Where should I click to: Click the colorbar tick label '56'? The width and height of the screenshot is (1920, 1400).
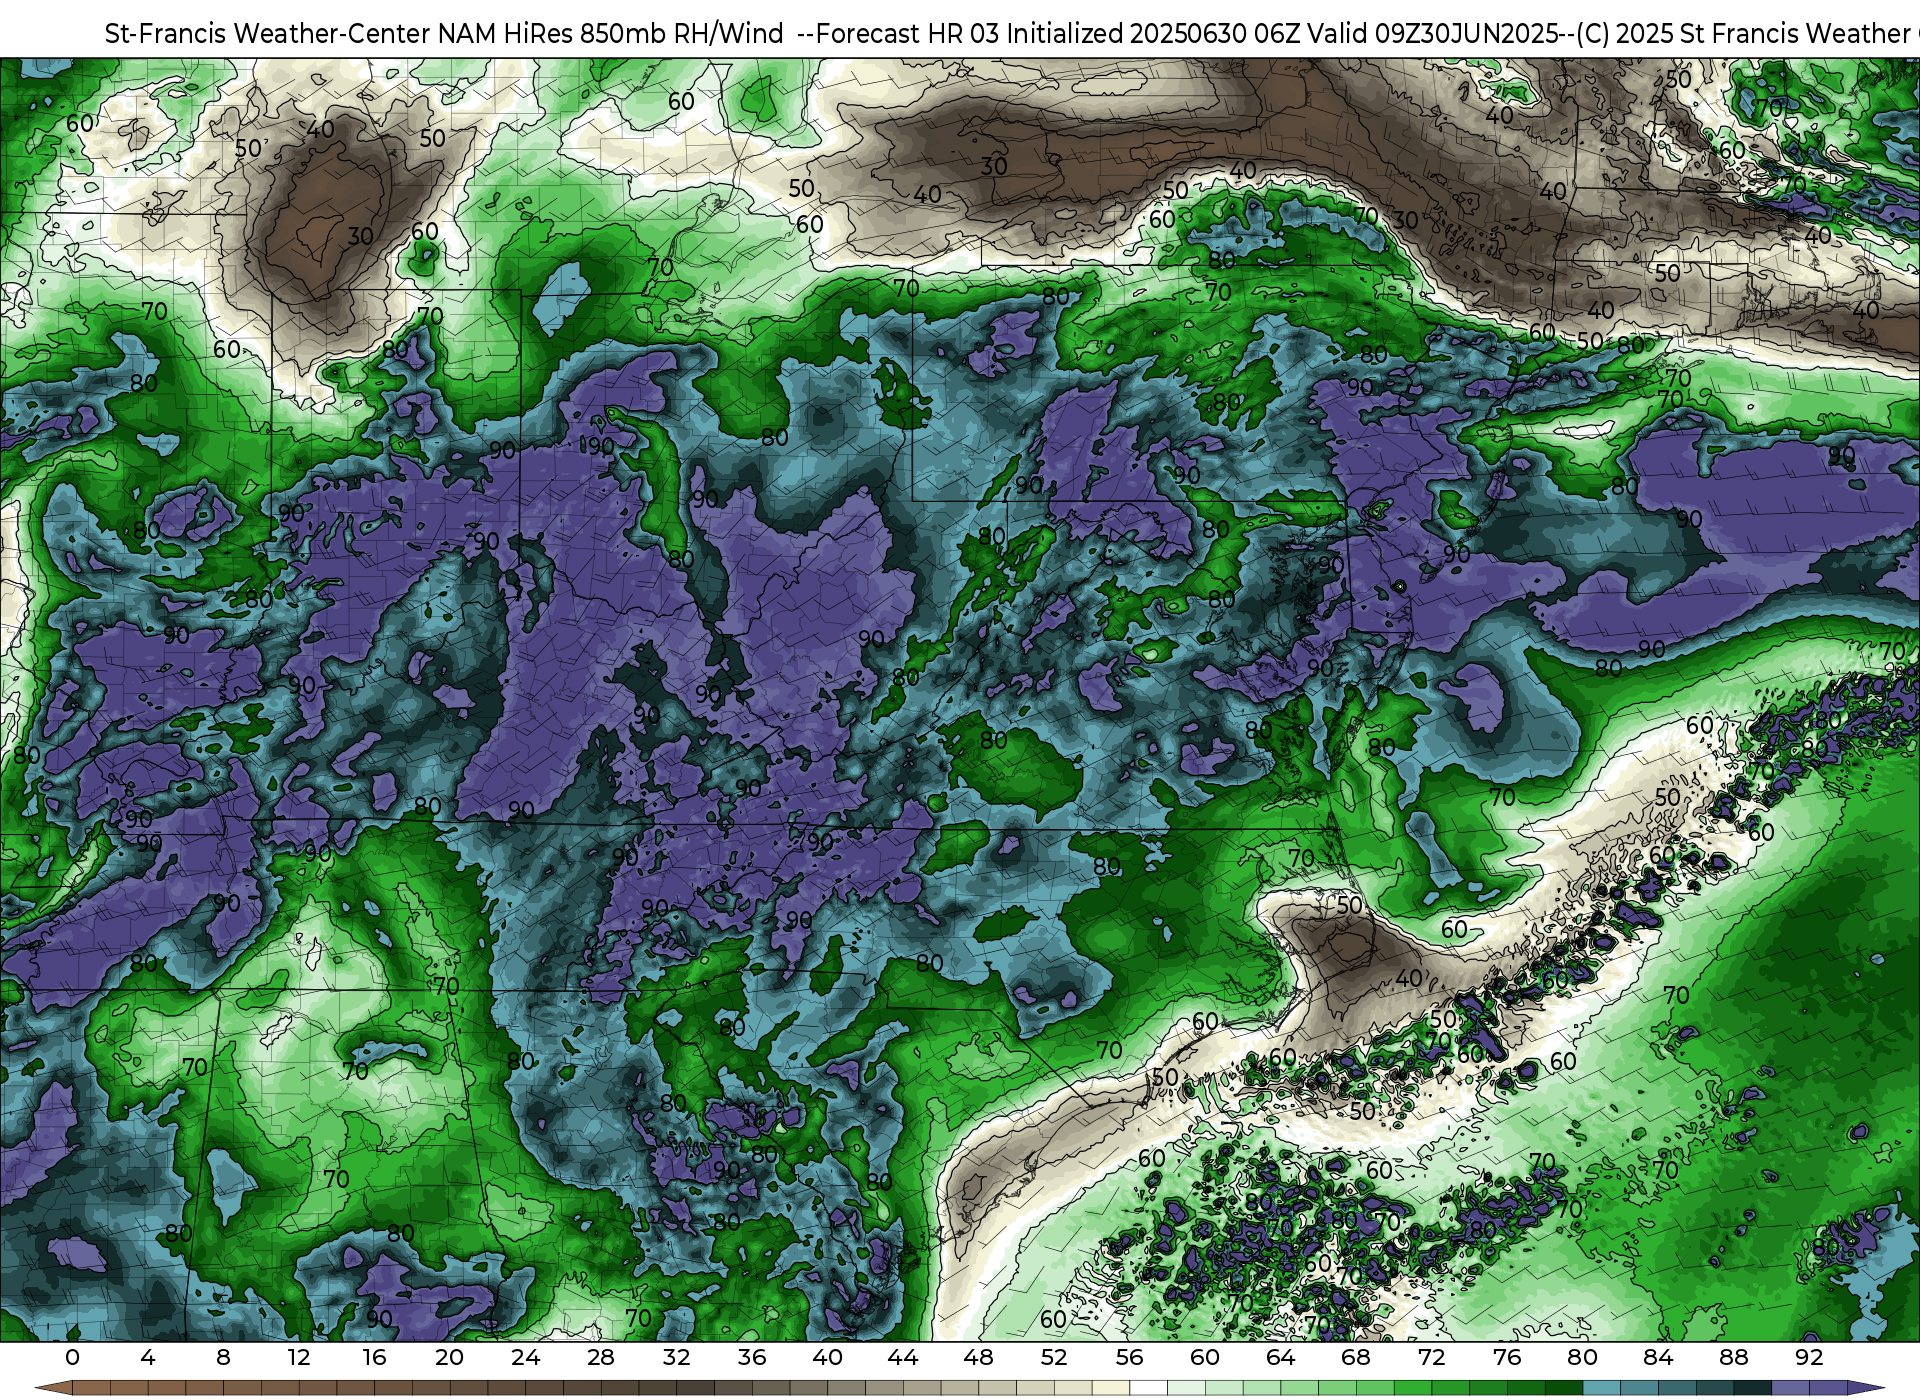tap(1129, 1358)
